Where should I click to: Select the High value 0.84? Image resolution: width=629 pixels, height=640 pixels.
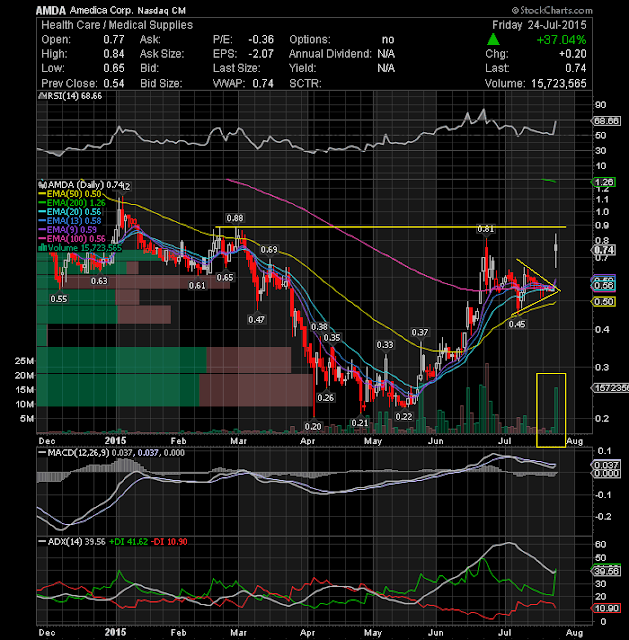point(113,54)
